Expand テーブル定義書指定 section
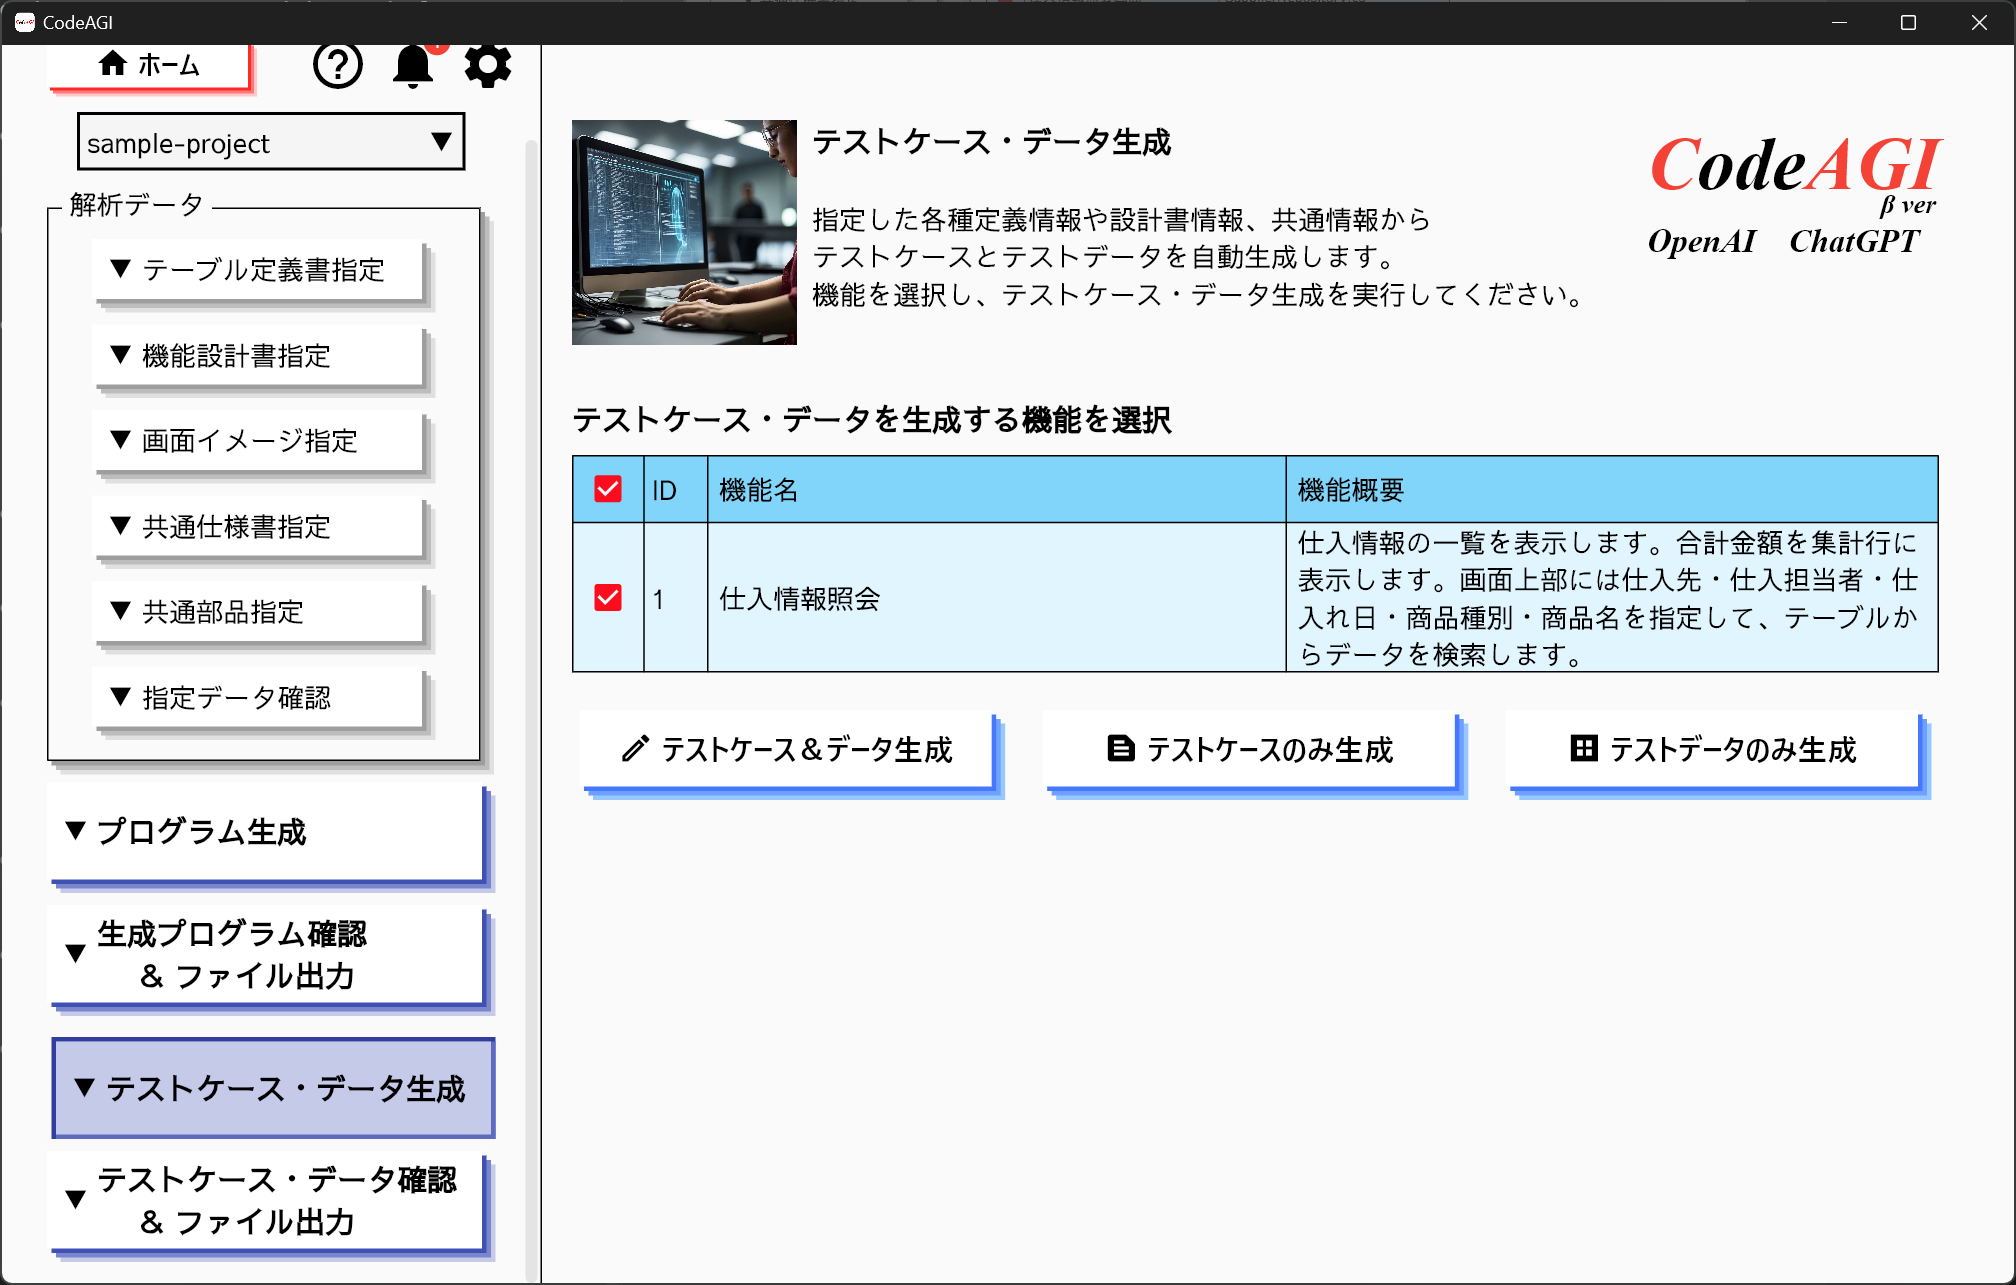This screenshot has height=1285, width=2016. pos(258,270)
